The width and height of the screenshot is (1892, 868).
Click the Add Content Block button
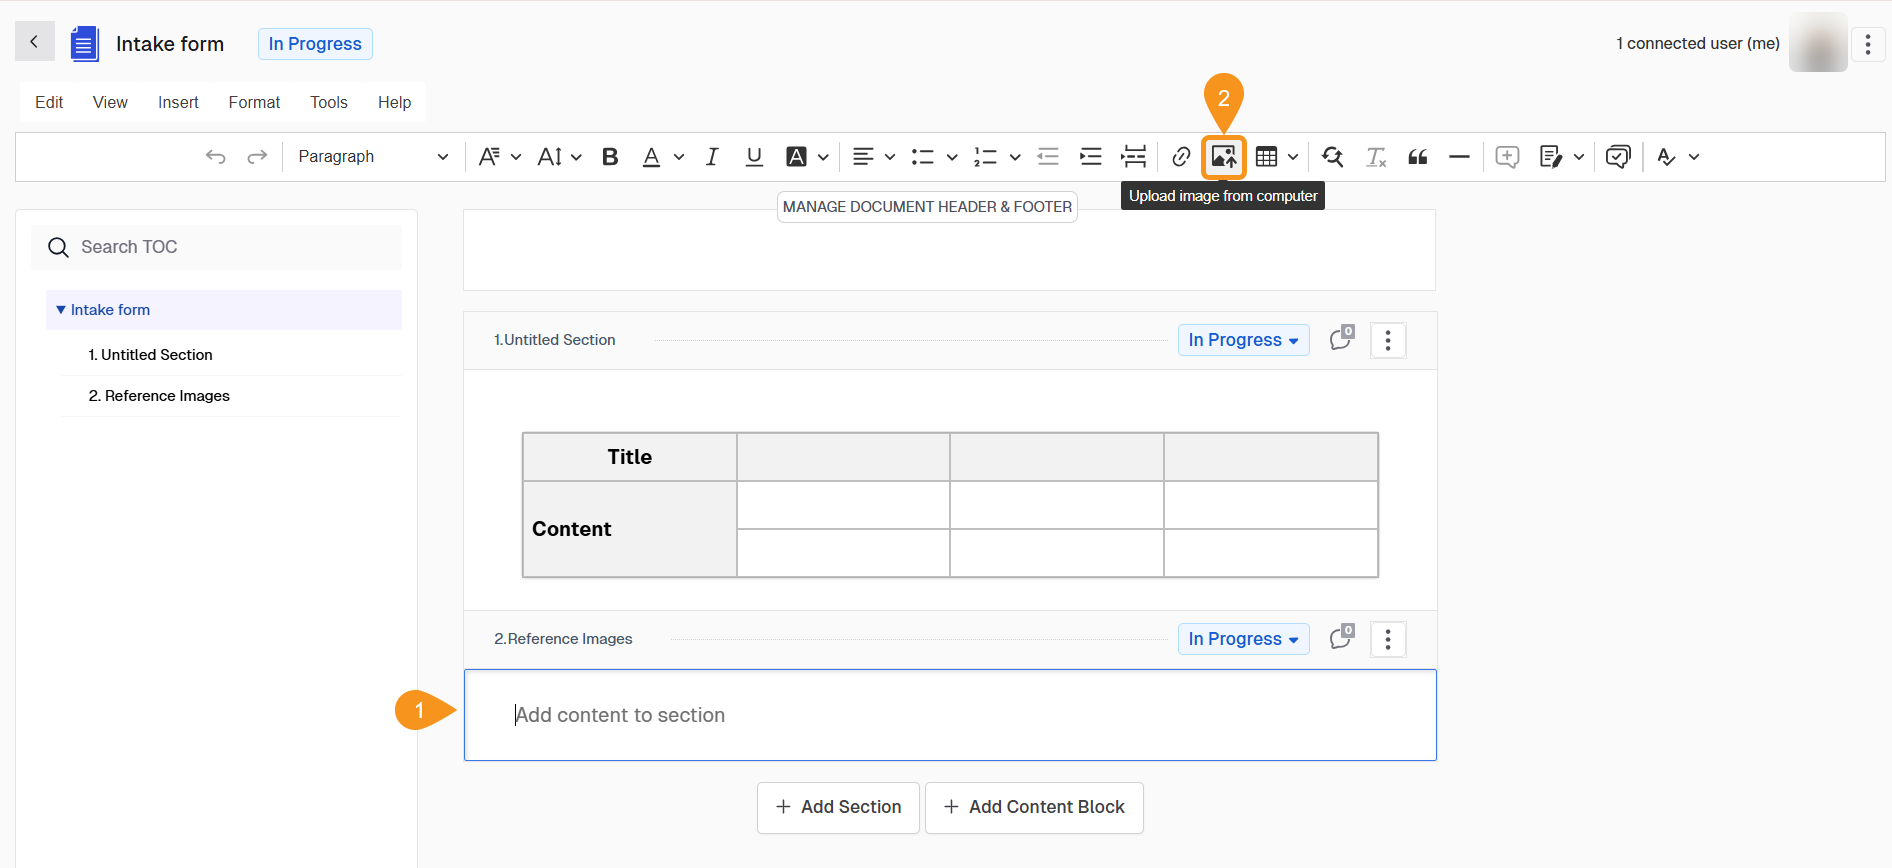click(1034, 807)
